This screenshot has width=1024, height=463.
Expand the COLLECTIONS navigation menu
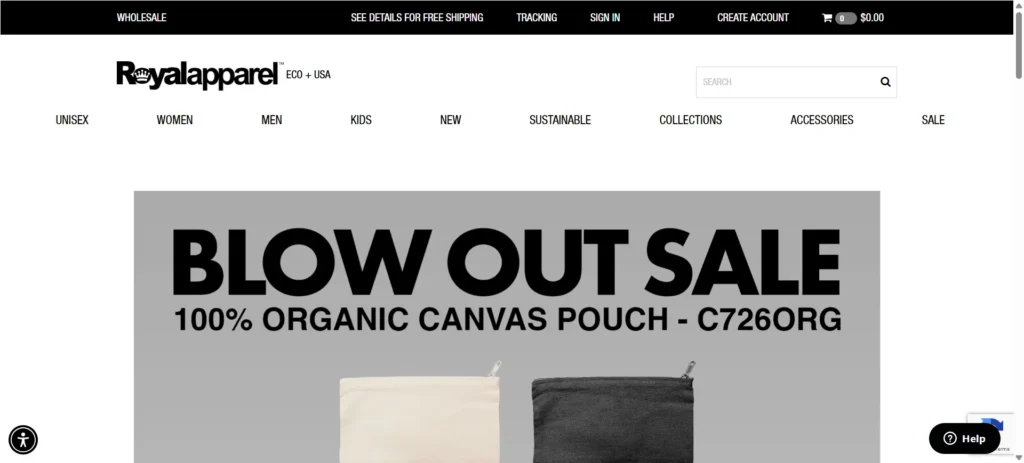click(690, 120)
